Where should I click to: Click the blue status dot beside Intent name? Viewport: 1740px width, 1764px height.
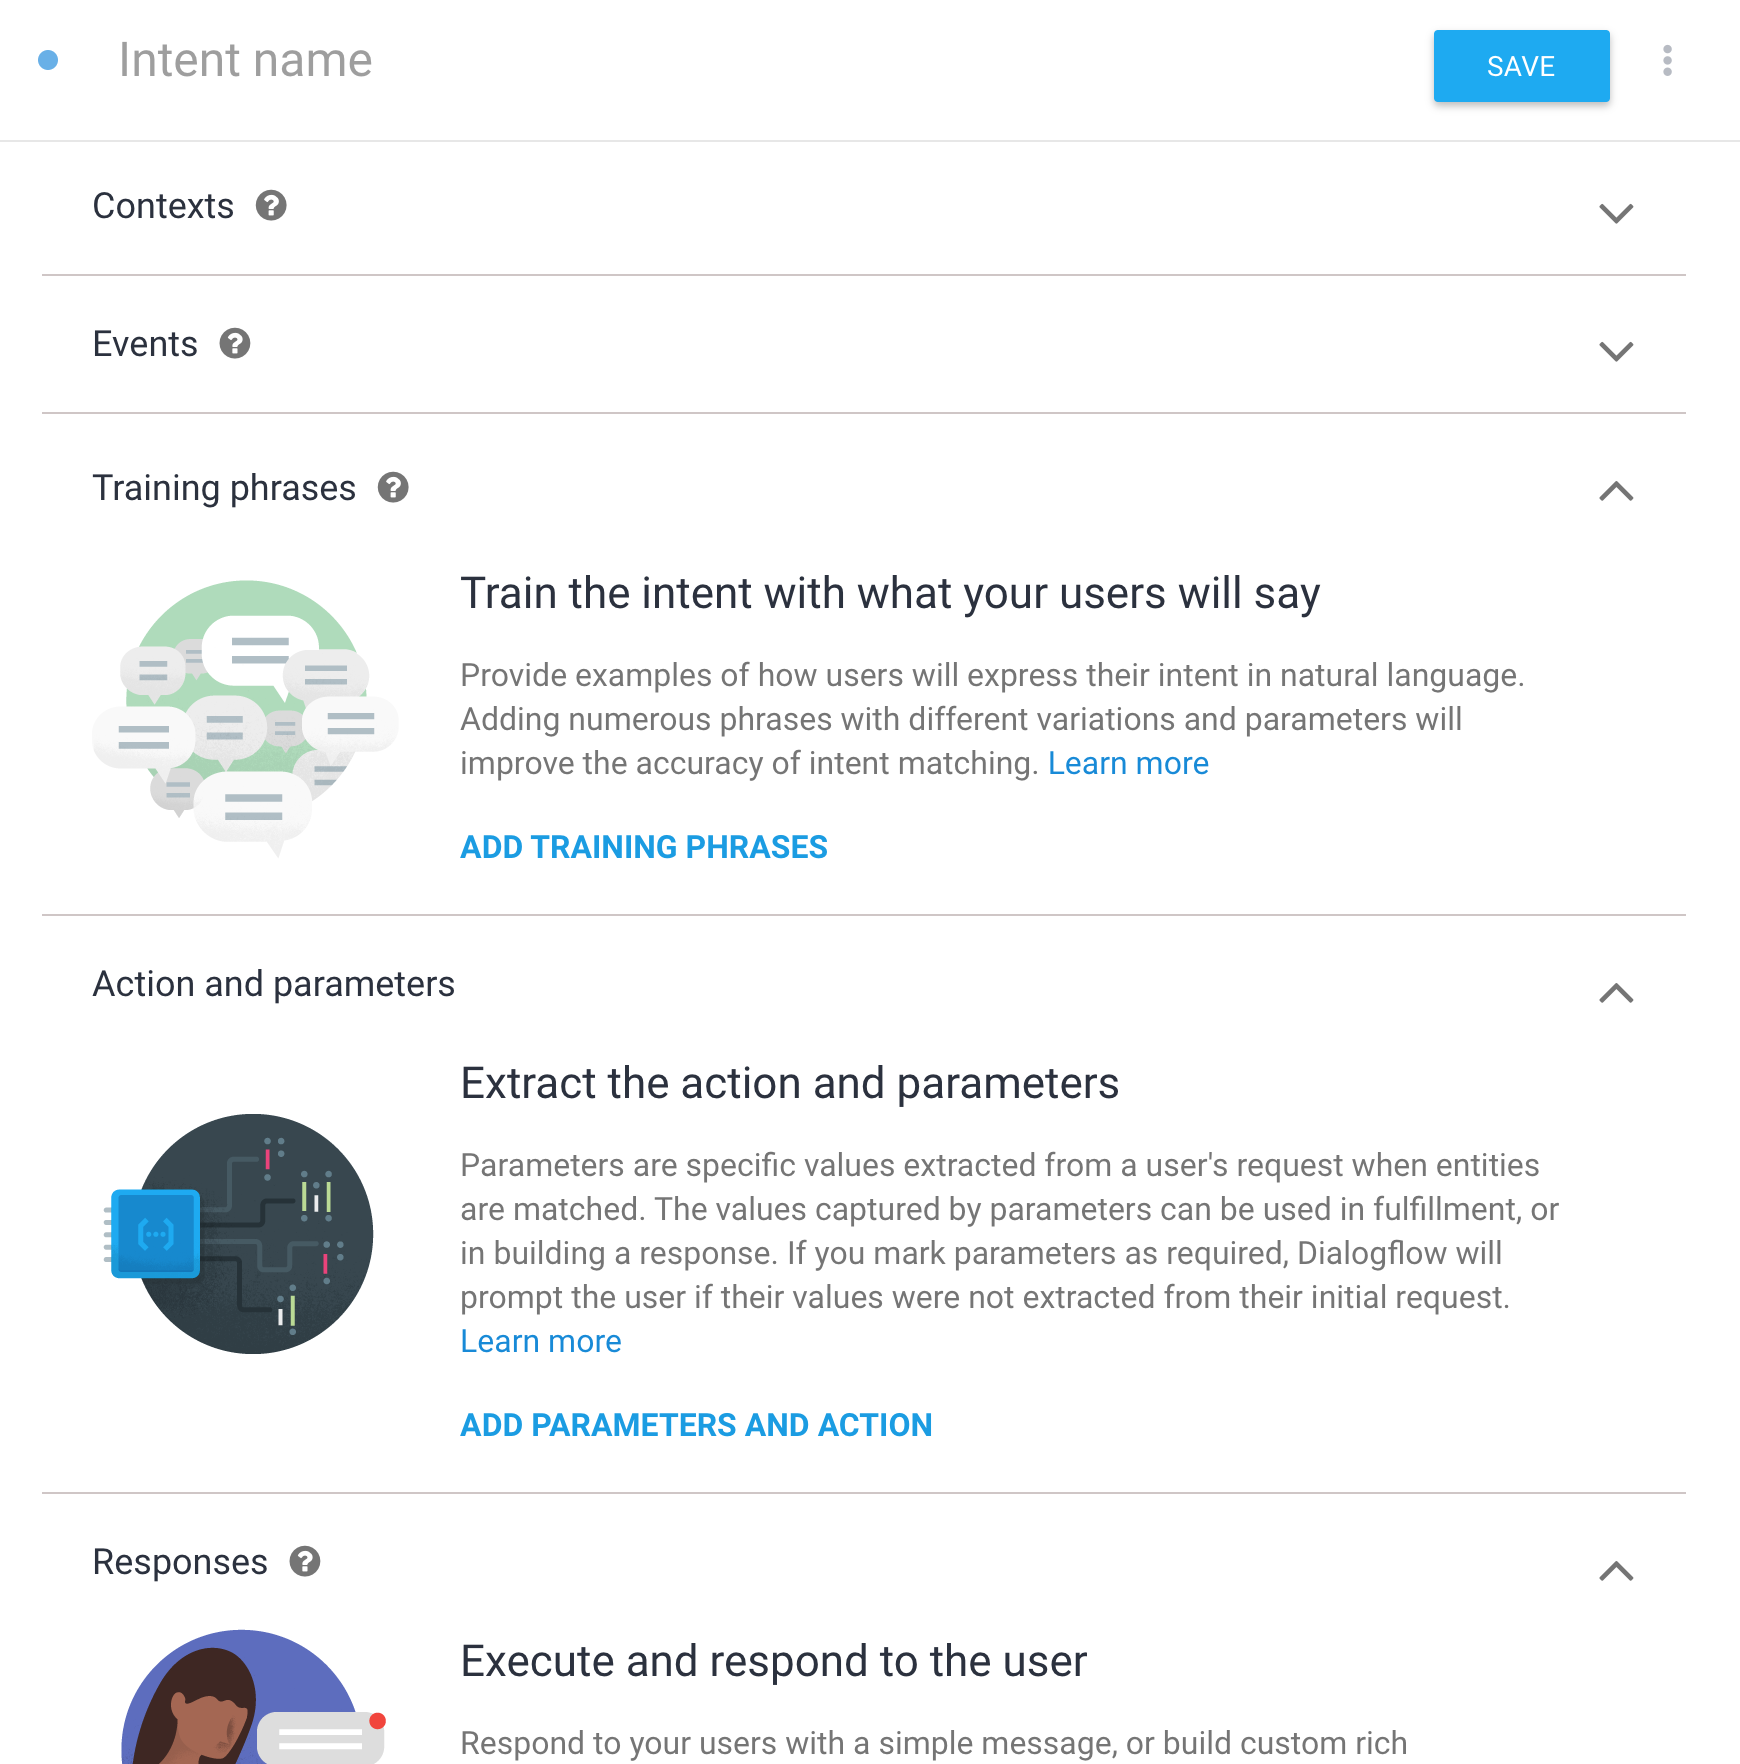(x=48, y=61)
